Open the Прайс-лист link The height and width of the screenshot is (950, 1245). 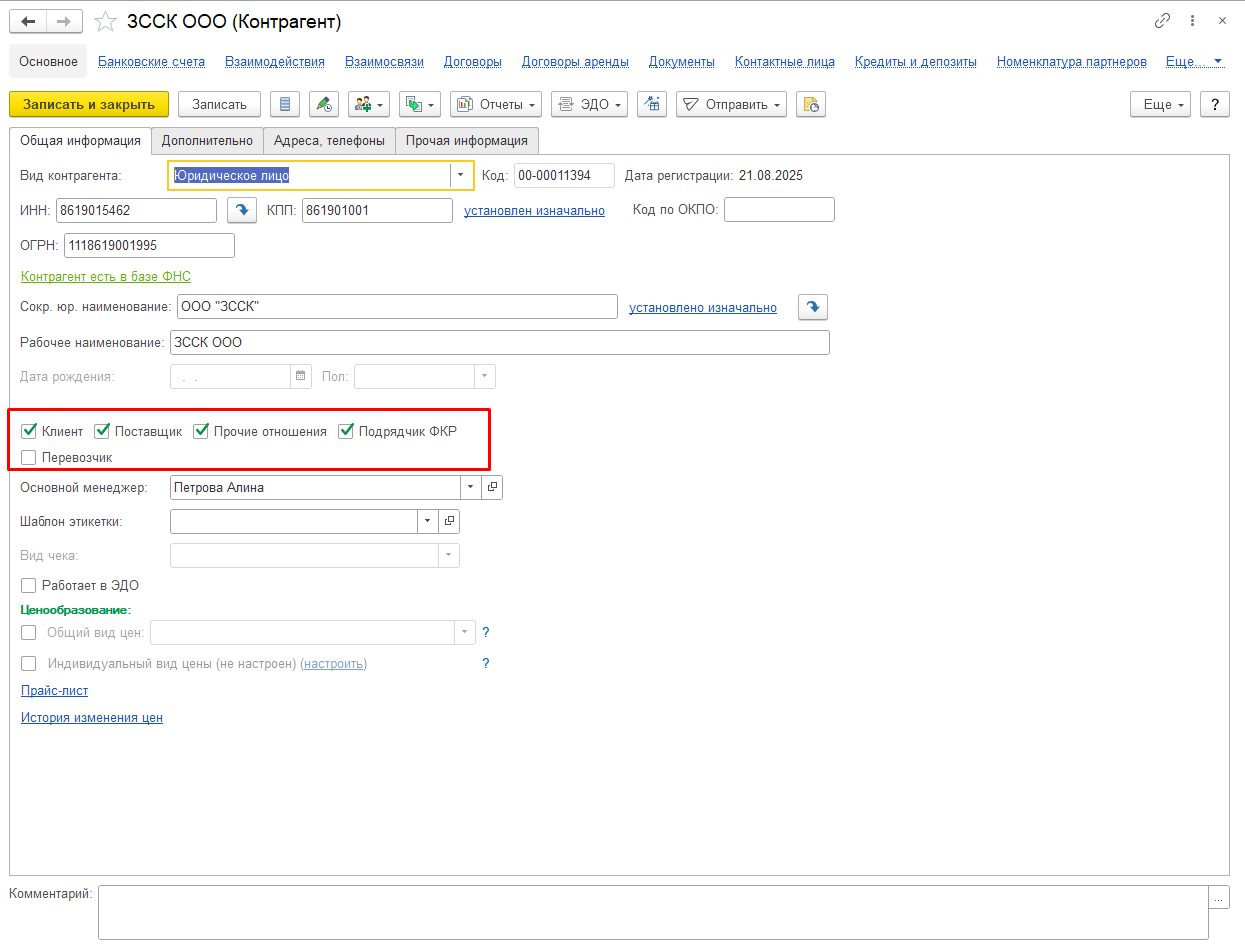55,690
